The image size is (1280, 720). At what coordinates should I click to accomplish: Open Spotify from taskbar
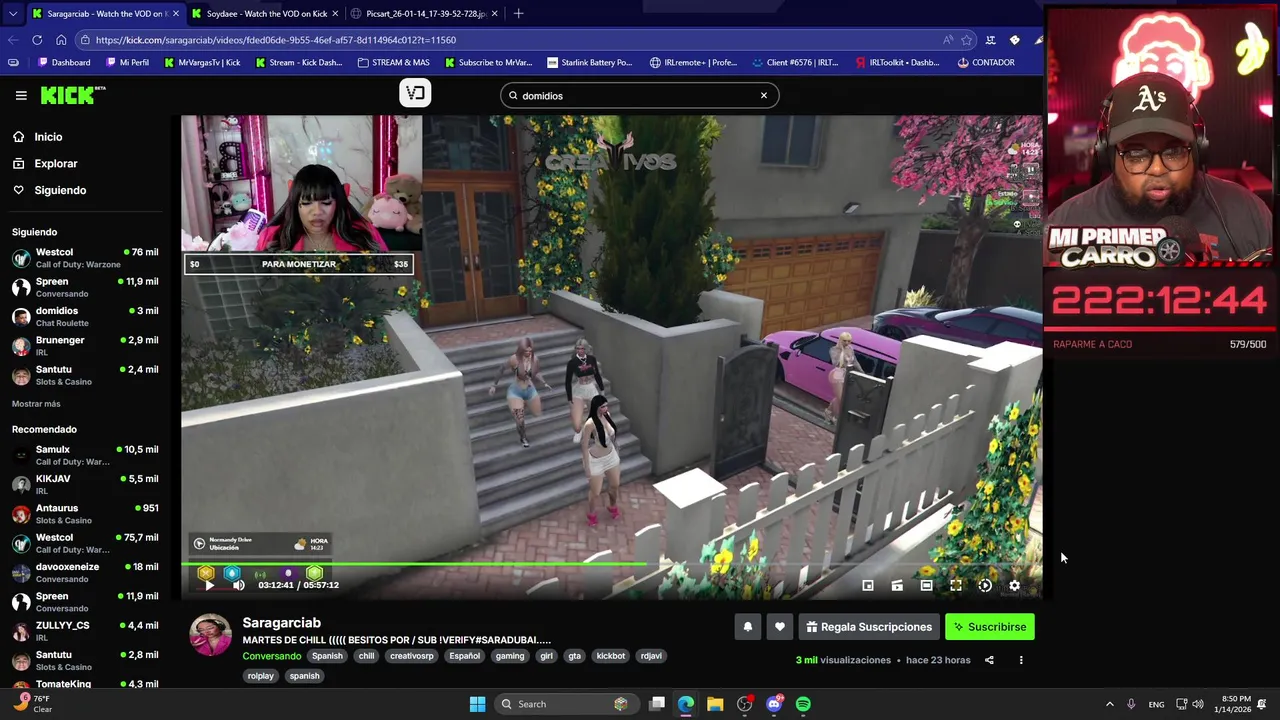pyautogui.click(x=803, y=704)
